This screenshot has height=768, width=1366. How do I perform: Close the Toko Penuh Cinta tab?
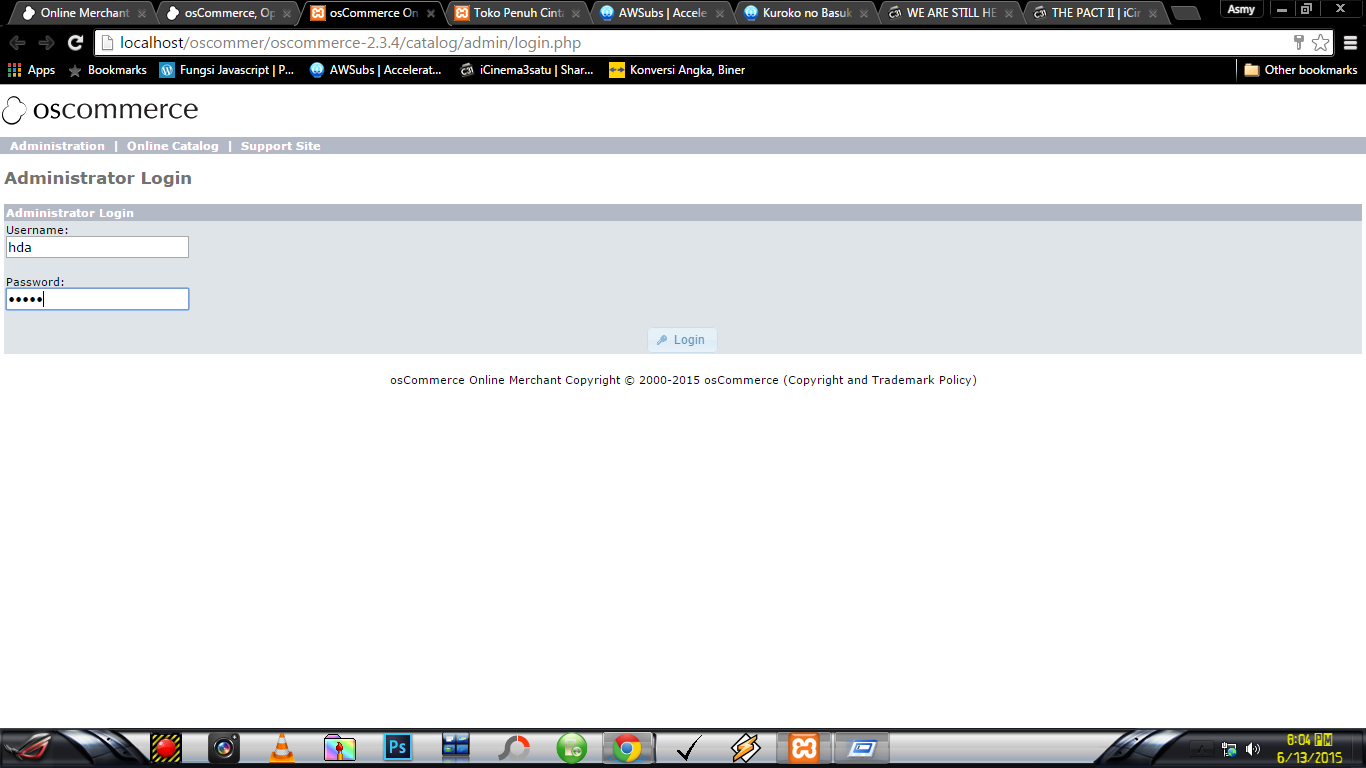(x=575, y=14)
